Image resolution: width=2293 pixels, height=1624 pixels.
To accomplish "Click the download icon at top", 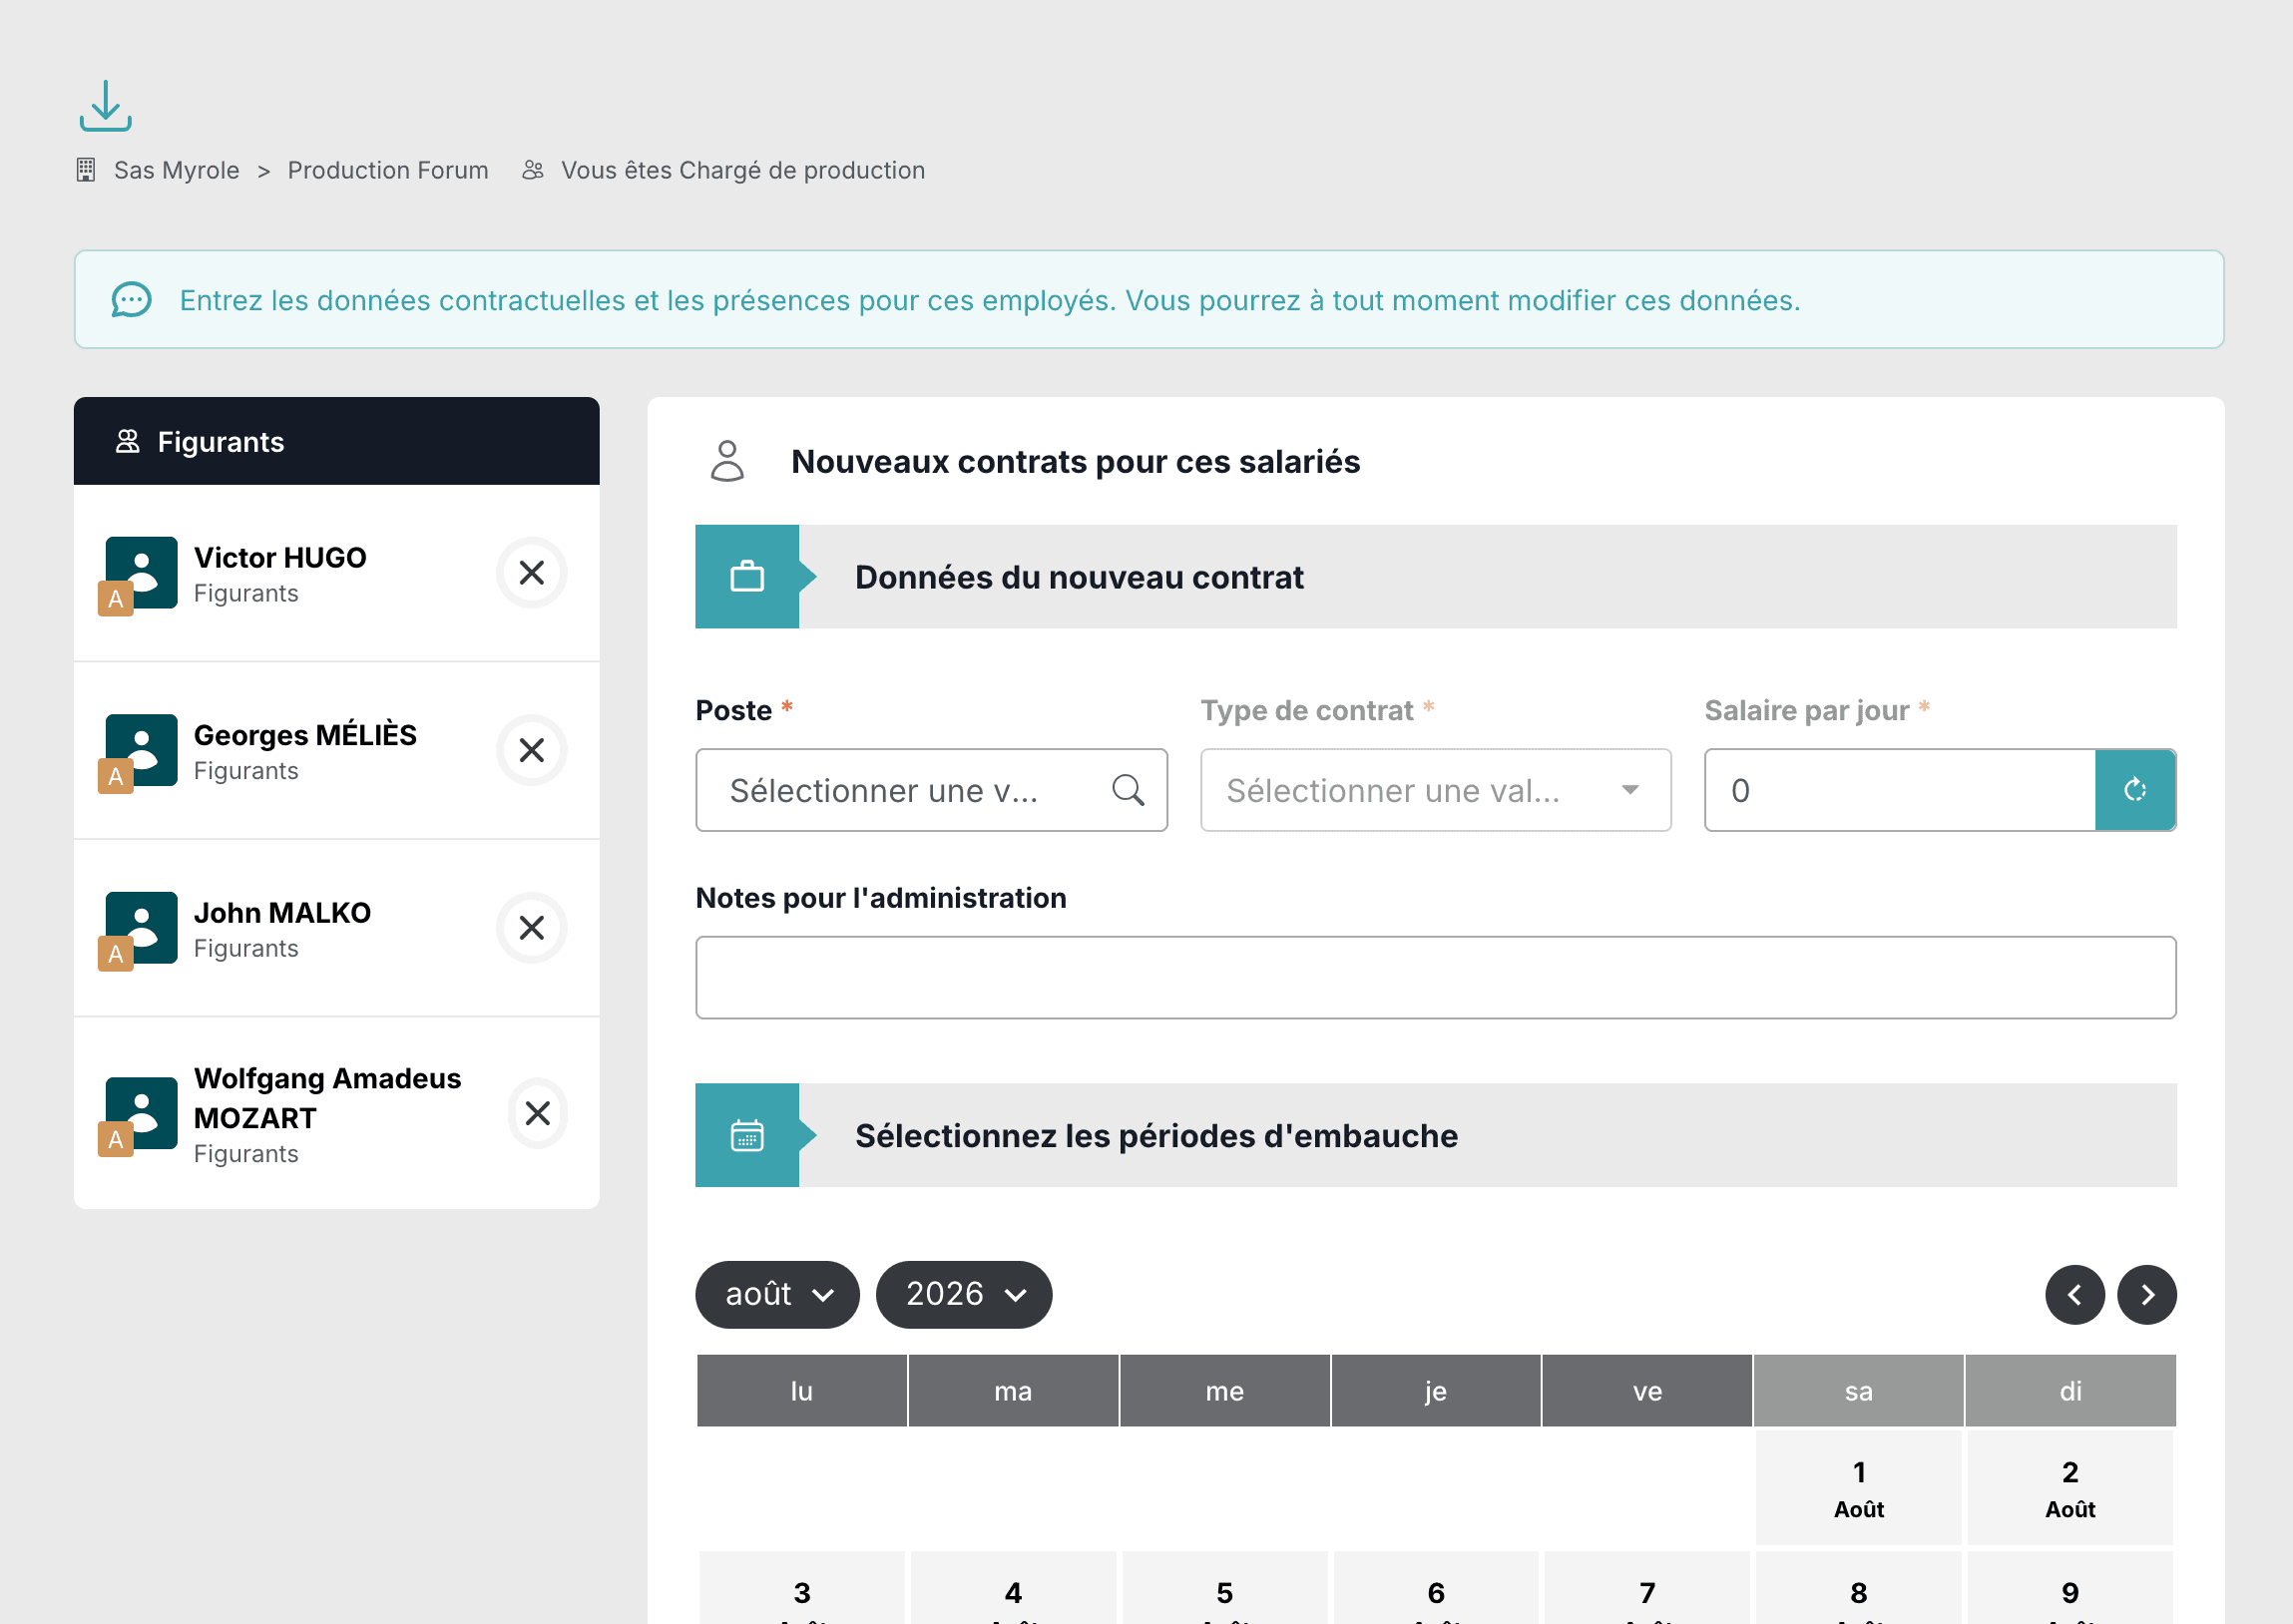I will [x=106, y=106].
